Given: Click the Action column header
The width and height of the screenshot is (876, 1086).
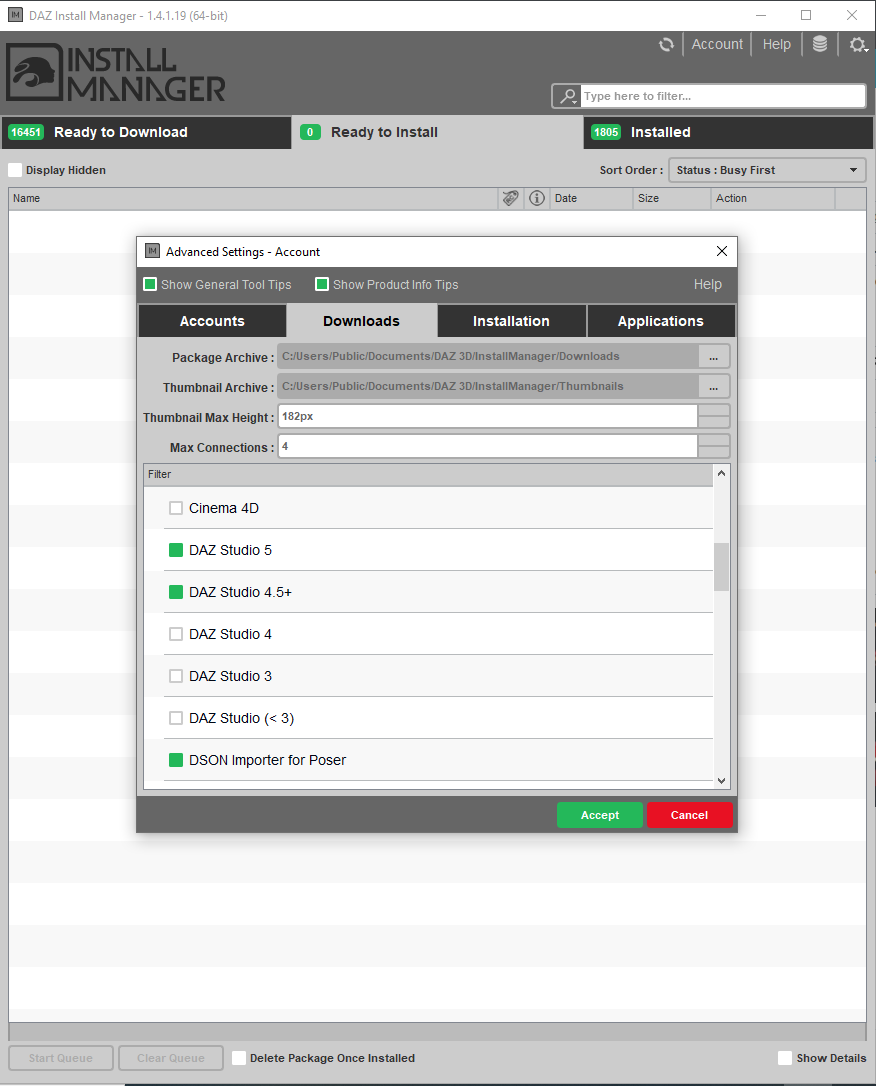Looking at the screenshot, I should click(x=773, y=198).
